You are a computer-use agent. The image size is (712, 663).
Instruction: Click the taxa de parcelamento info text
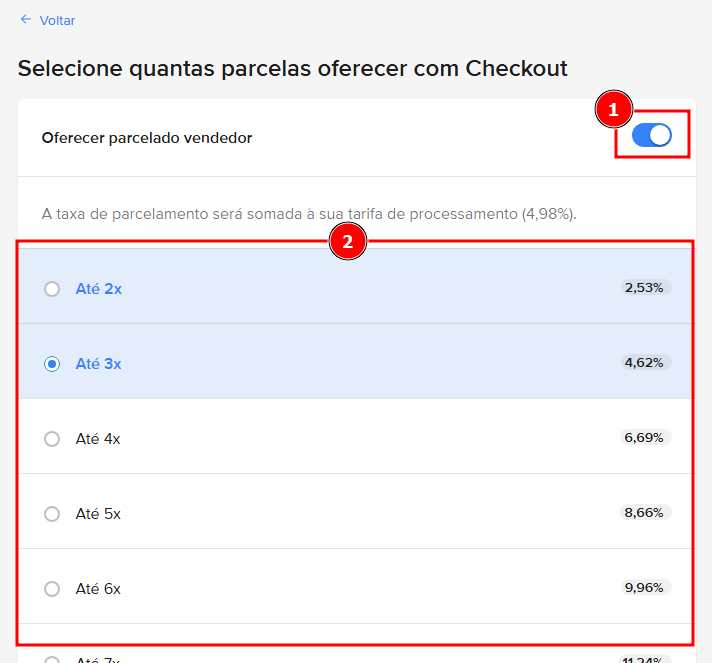tap(309, 213)
